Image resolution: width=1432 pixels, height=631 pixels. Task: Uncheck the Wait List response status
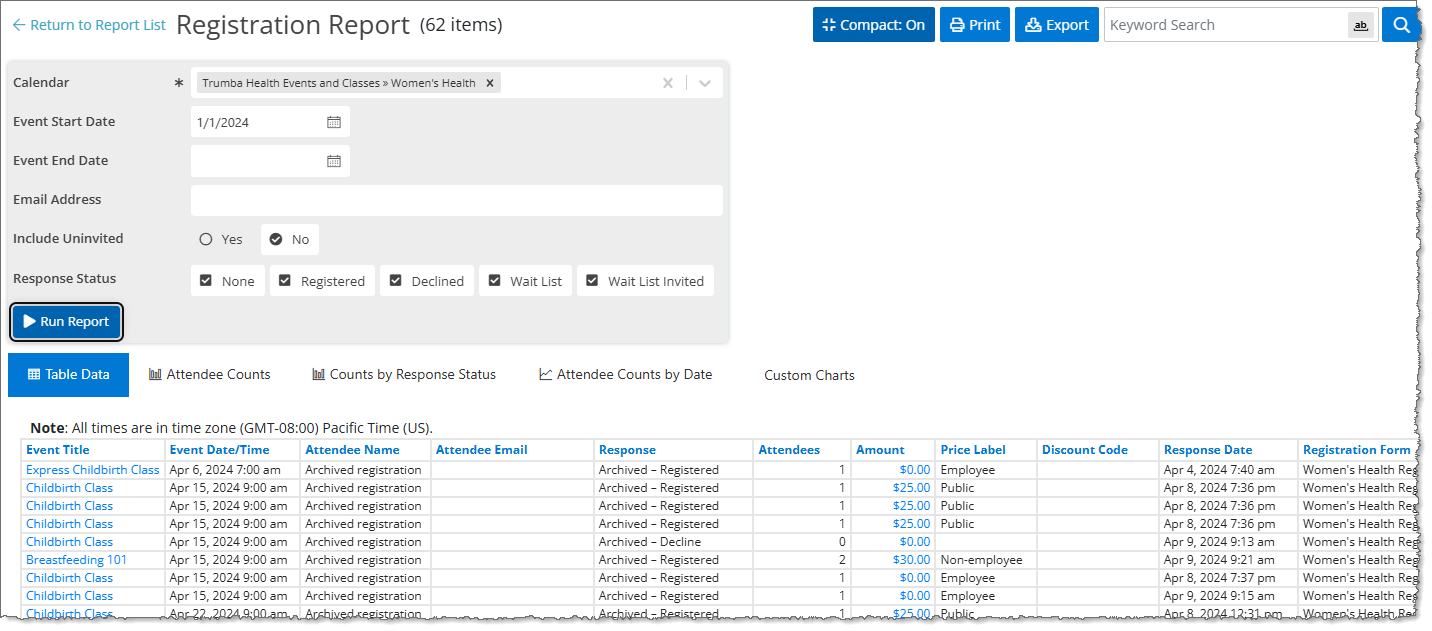(x=526, y=281)
